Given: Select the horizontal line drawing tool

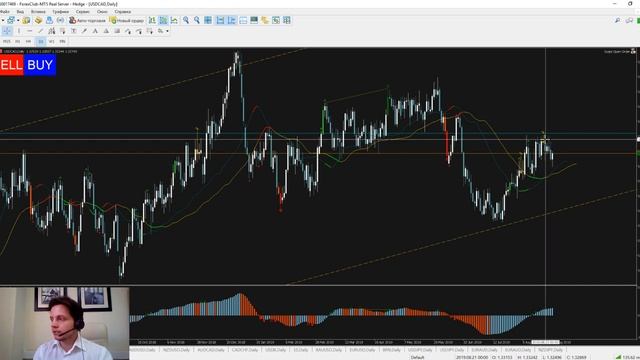Looking at the screenshot, I should pos(29,31).
